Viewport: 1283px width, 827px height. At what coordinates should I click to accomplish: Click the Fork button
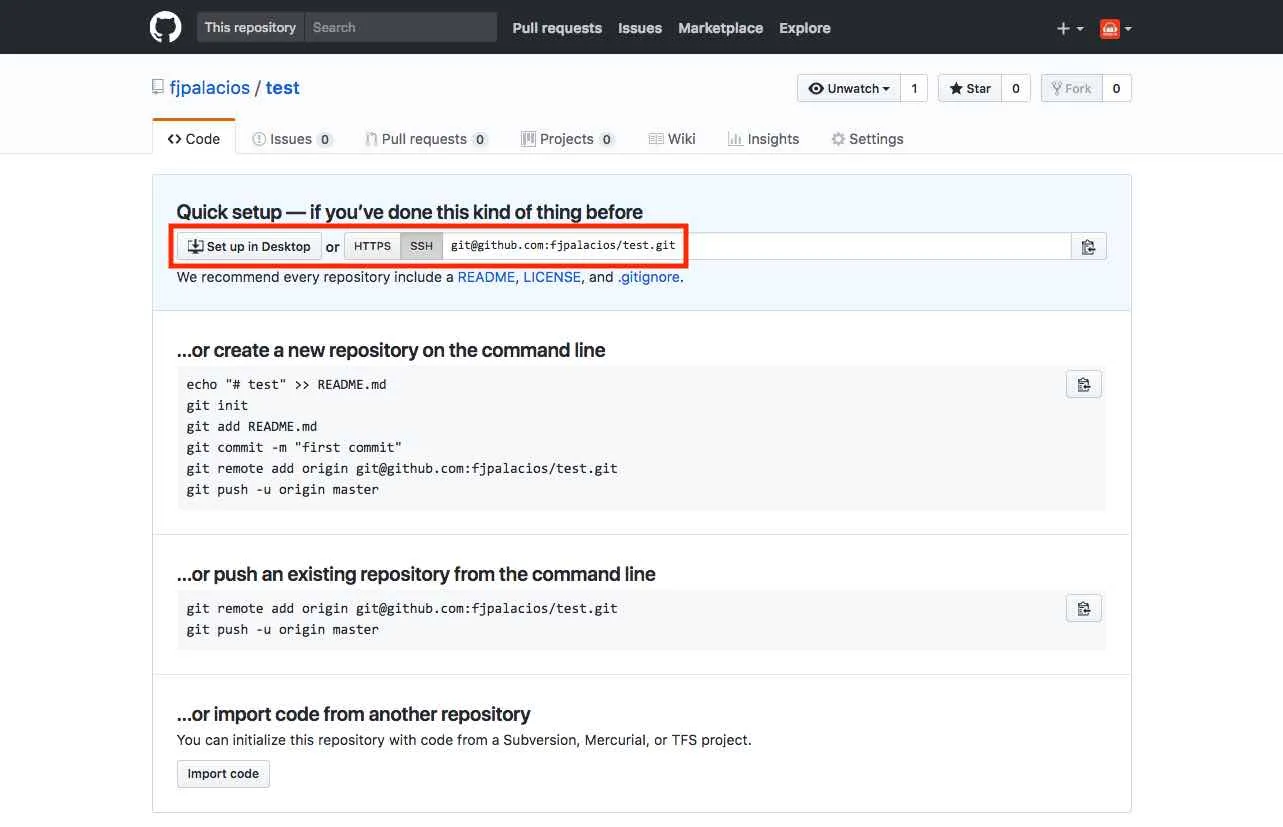click(x=1072, y=88)
